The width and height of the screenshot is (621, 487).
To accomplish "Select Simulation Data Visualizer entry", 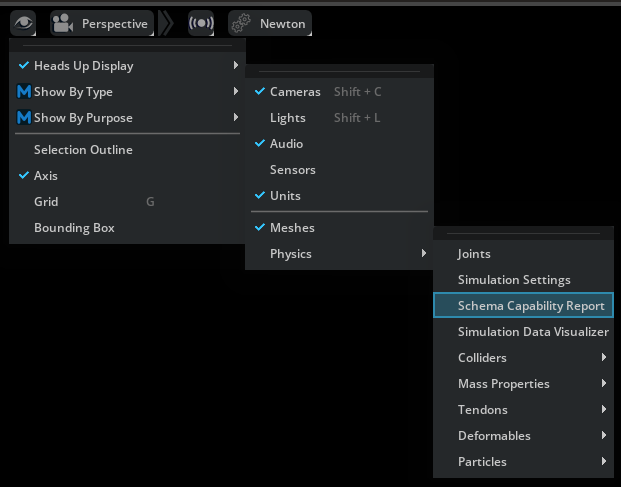I will [523, 332].
